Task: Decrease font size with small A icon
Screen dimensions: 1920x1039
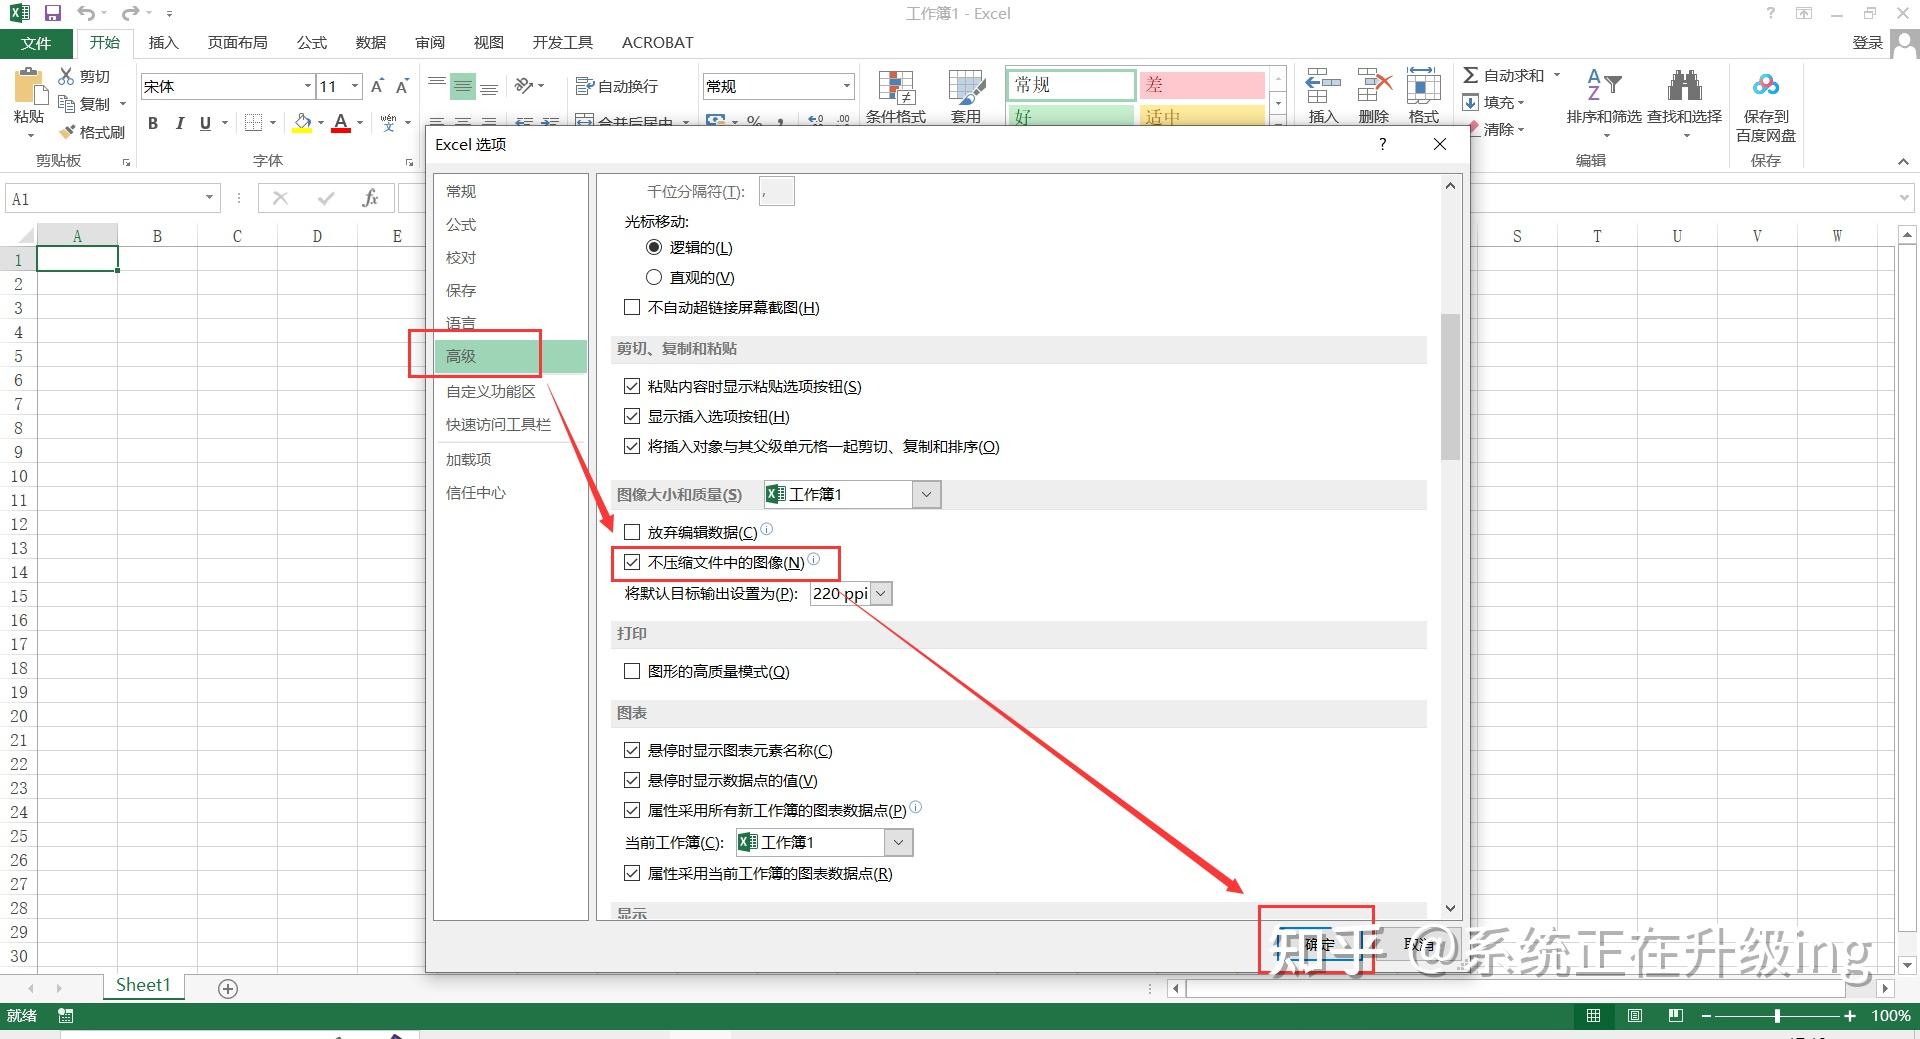Action: (x=402, y=86)
